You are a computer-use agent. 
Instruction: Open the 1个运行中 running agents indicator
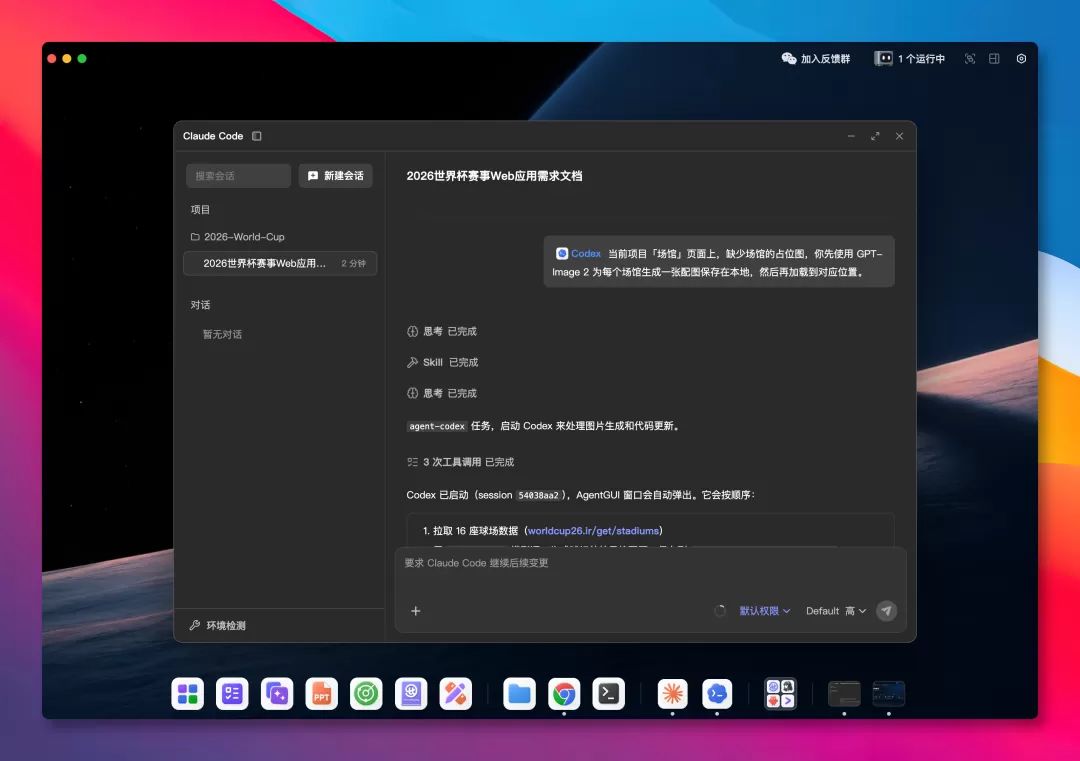(x=909, y=59)
